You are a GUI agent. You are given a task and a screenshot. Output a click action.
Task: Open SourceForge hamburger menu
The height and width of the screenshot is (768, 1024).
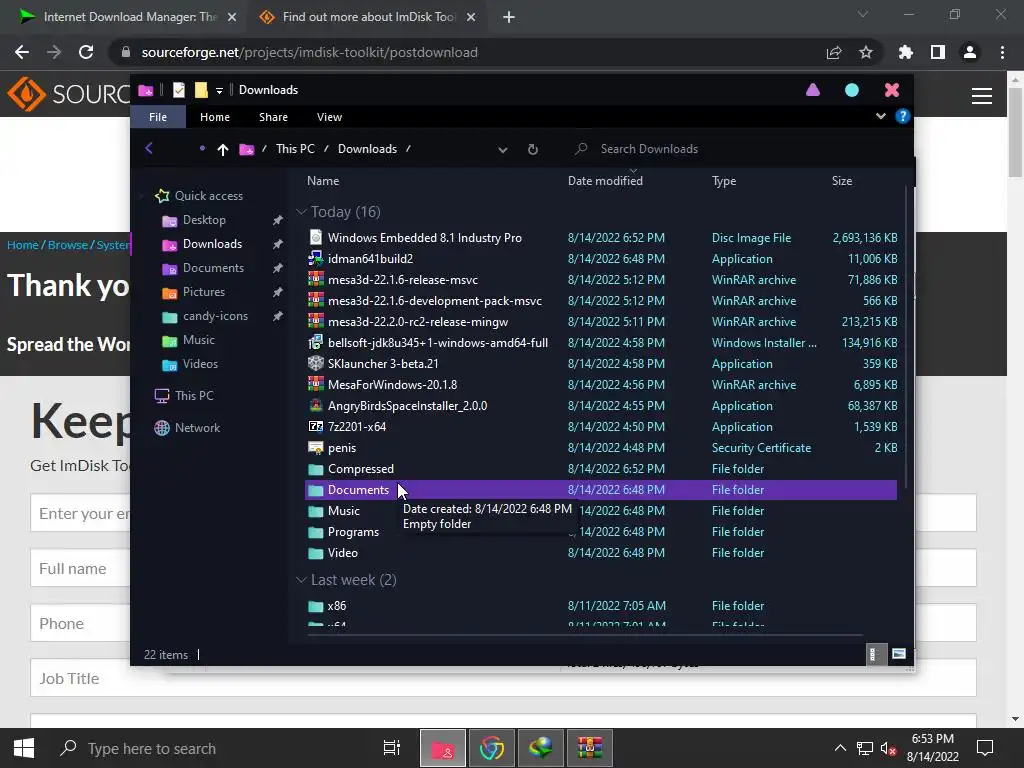pos(982,96)
